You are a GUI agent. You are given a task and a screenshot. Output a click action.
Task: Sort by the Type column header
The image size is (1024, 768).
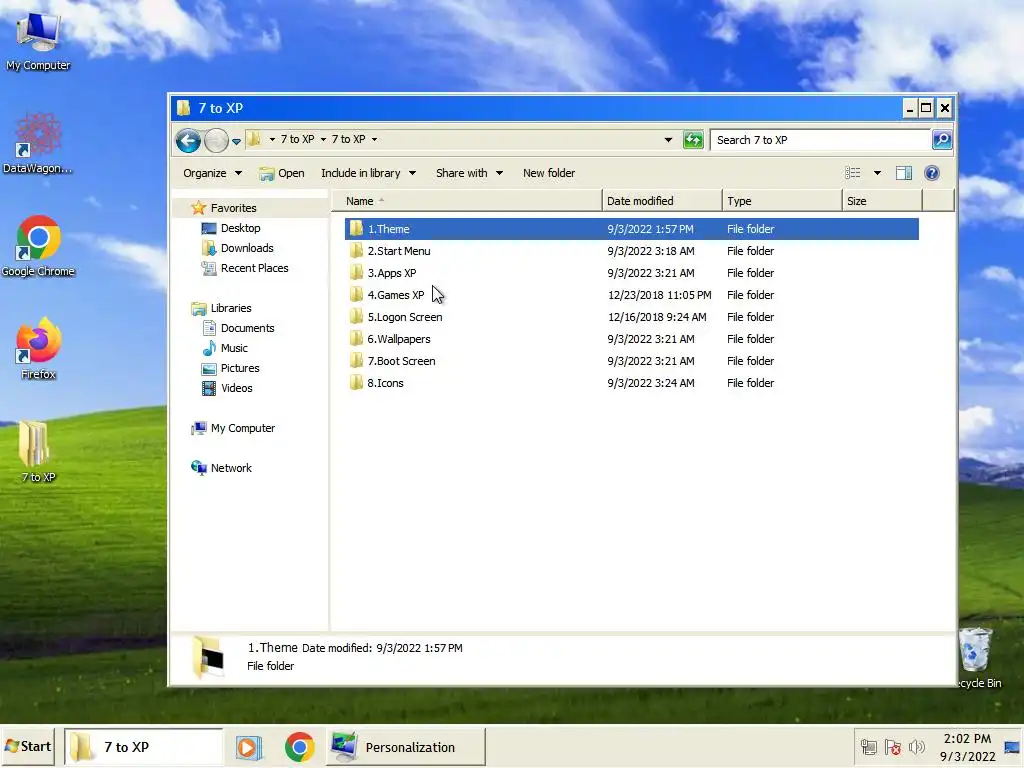782,201
